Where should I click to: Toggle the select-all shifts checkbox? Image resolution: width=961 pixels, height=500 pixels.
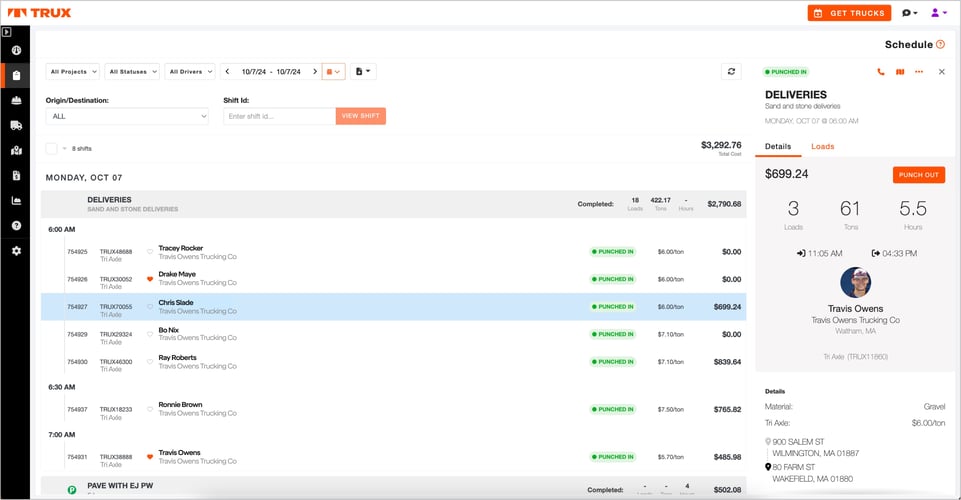[x=51, y=148]
